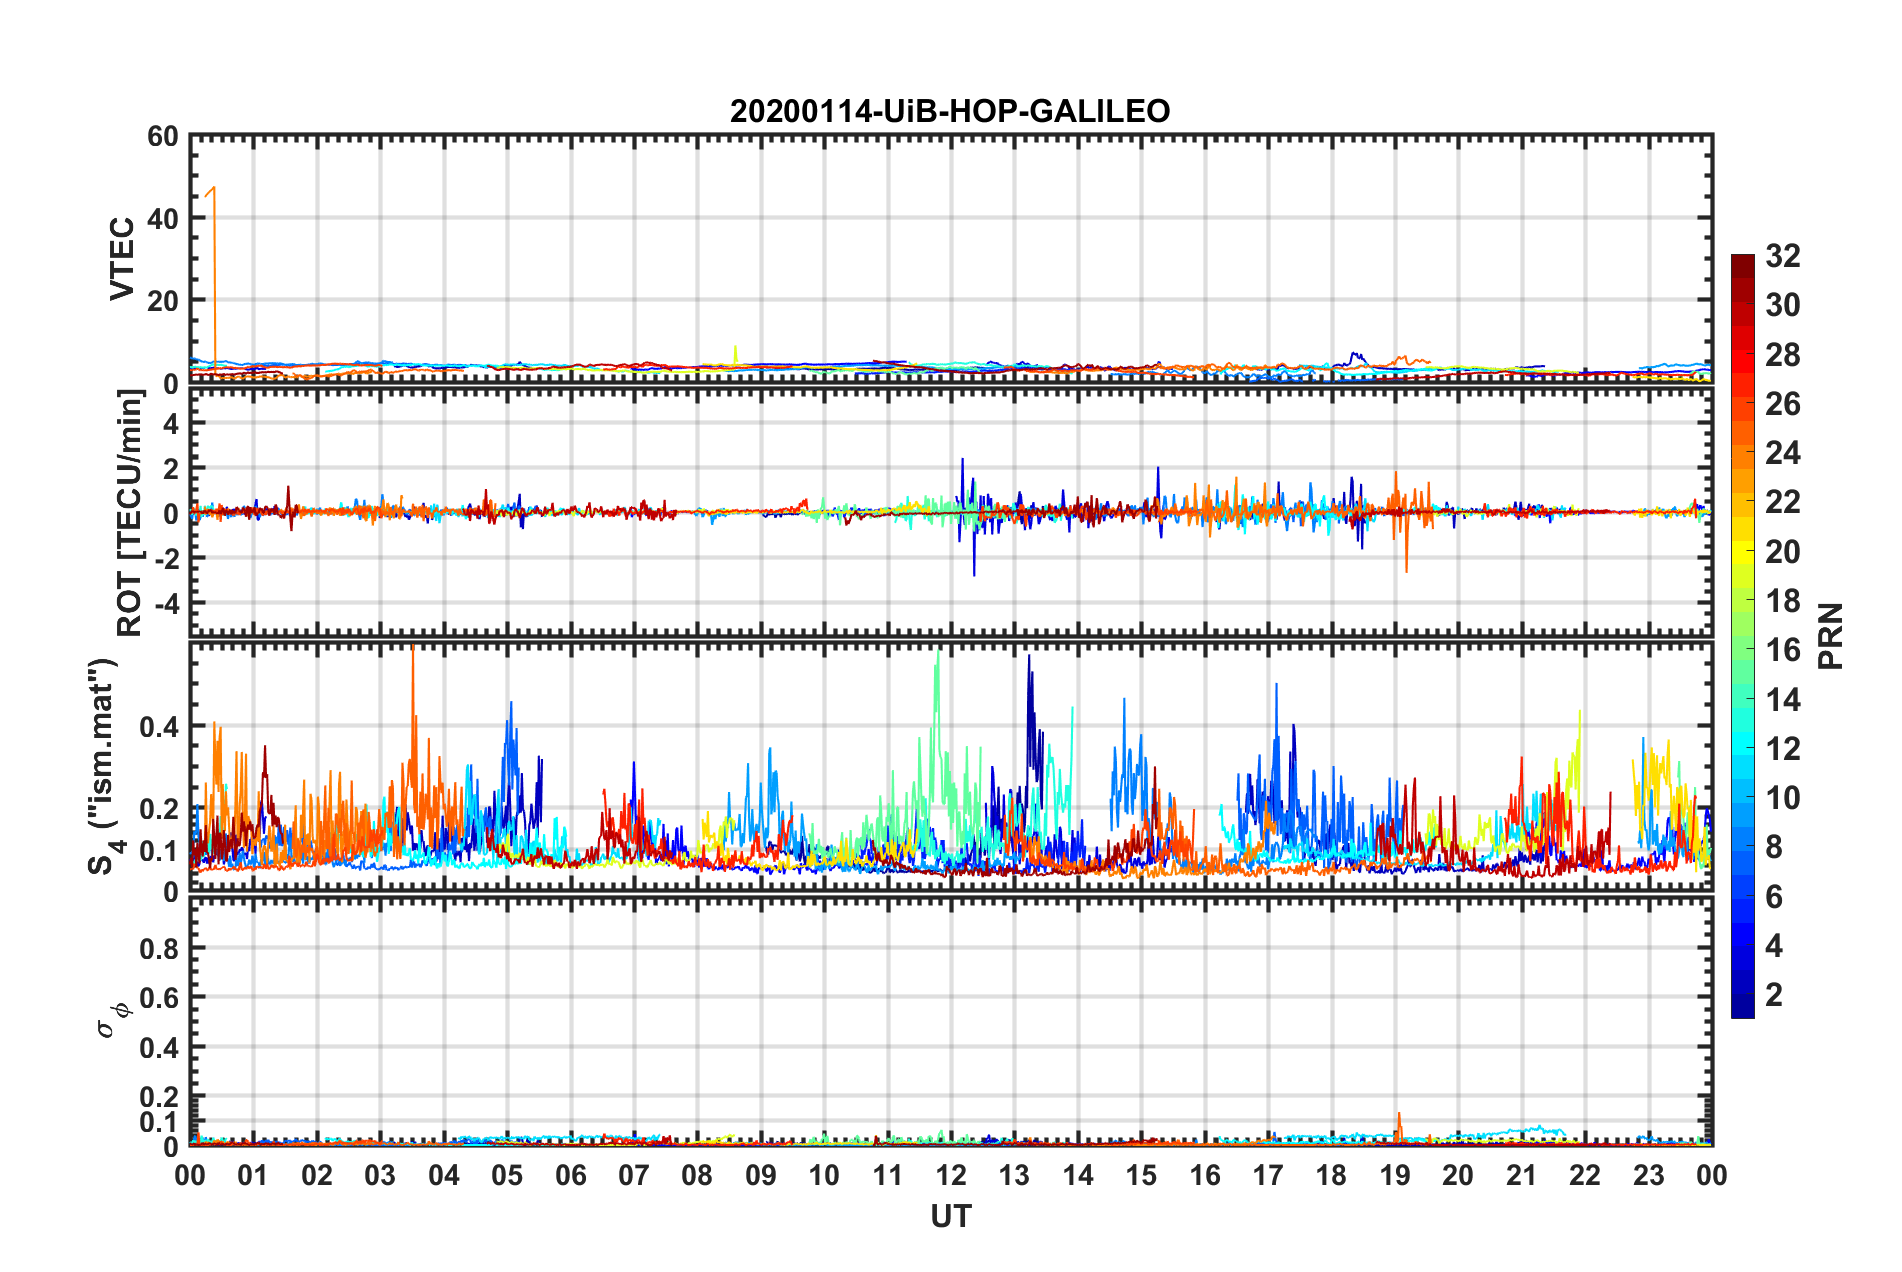Image resolution: width=1902 pixels, height=1272 pixels.
Task: Select the 30 label on the PRN colorbar
Action: (x=1782, y=305)
